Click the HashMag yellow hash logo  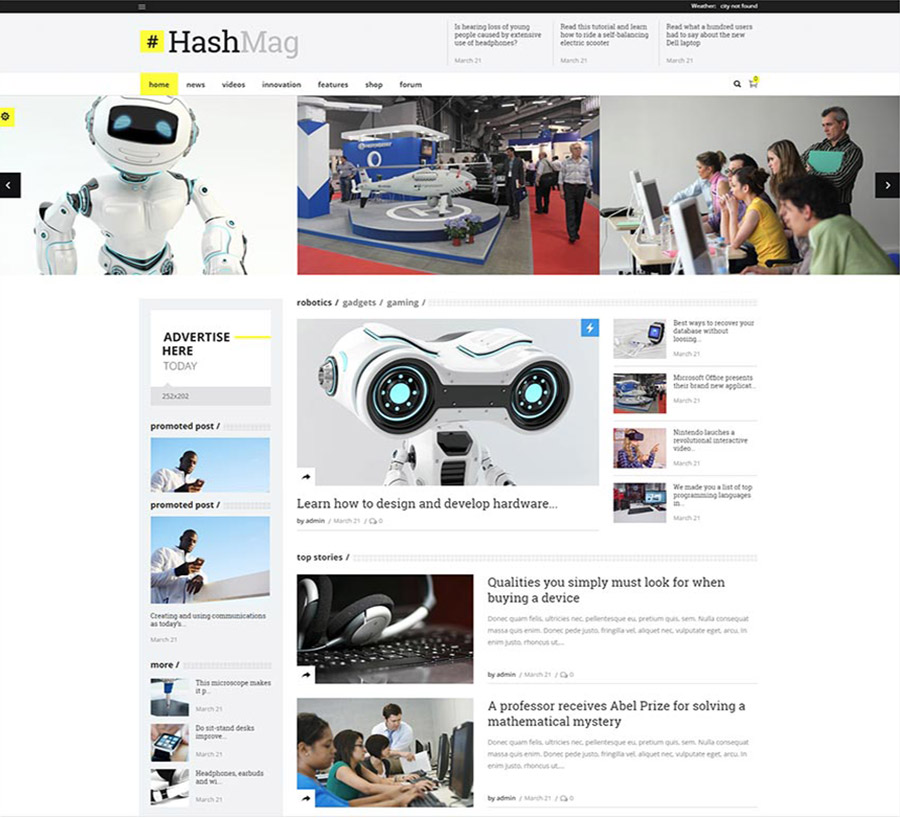tap(152, 41)
